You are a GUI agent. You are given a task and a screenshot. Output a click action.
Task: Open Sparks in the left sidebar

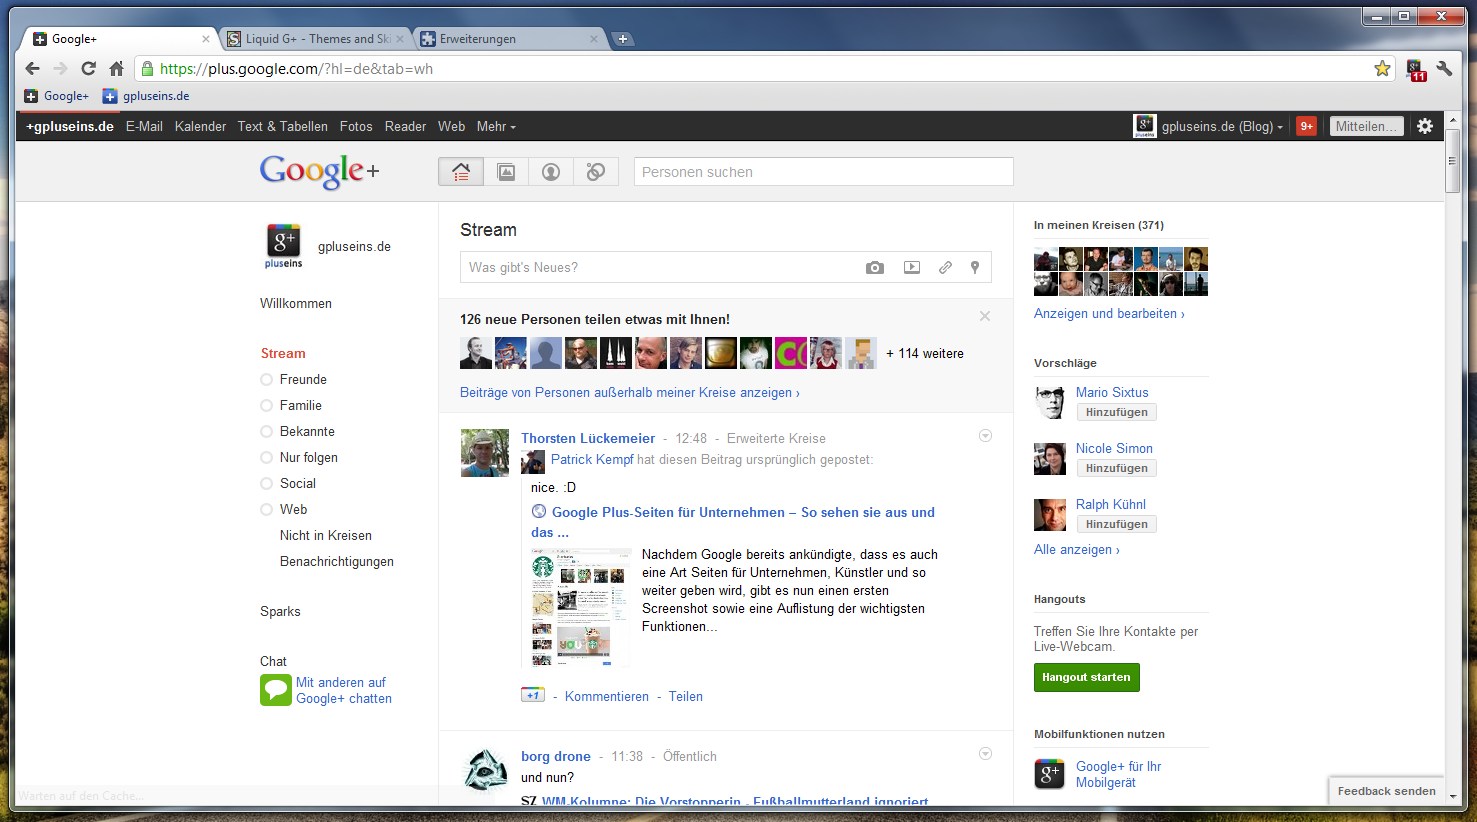pos(280,611)
